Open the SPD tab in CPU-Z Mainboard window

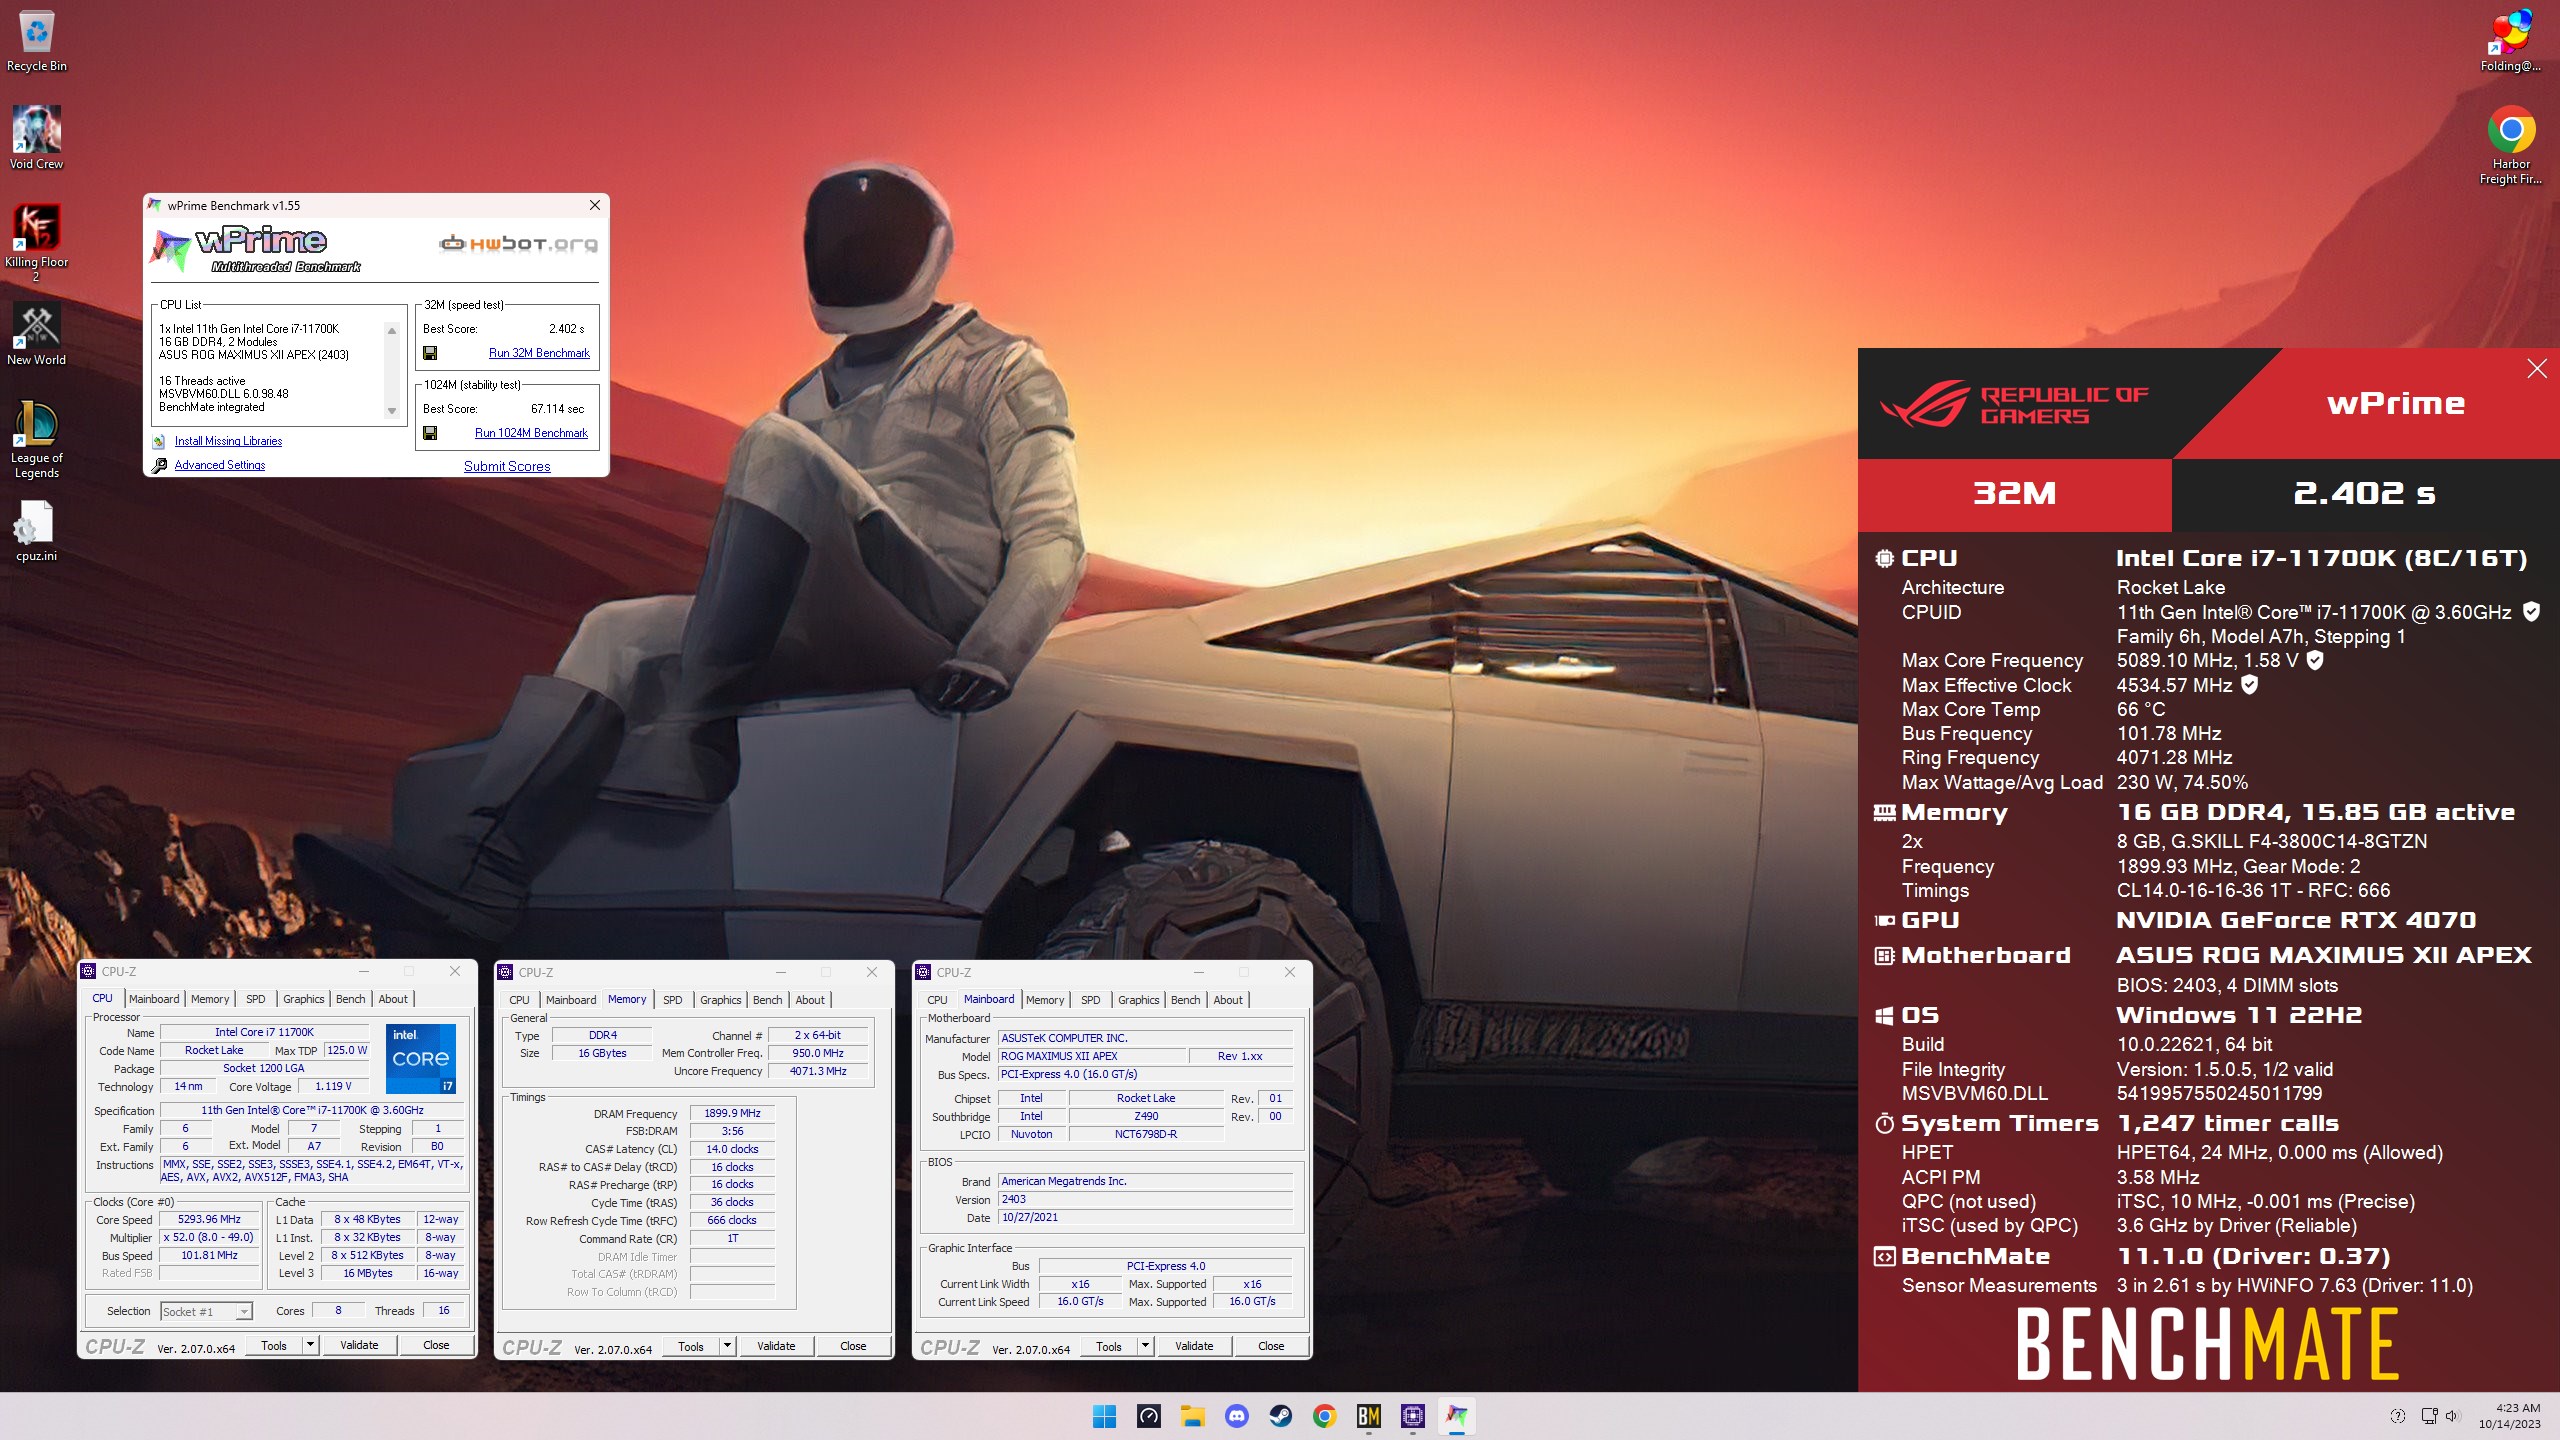(x=1091, y=1000)
